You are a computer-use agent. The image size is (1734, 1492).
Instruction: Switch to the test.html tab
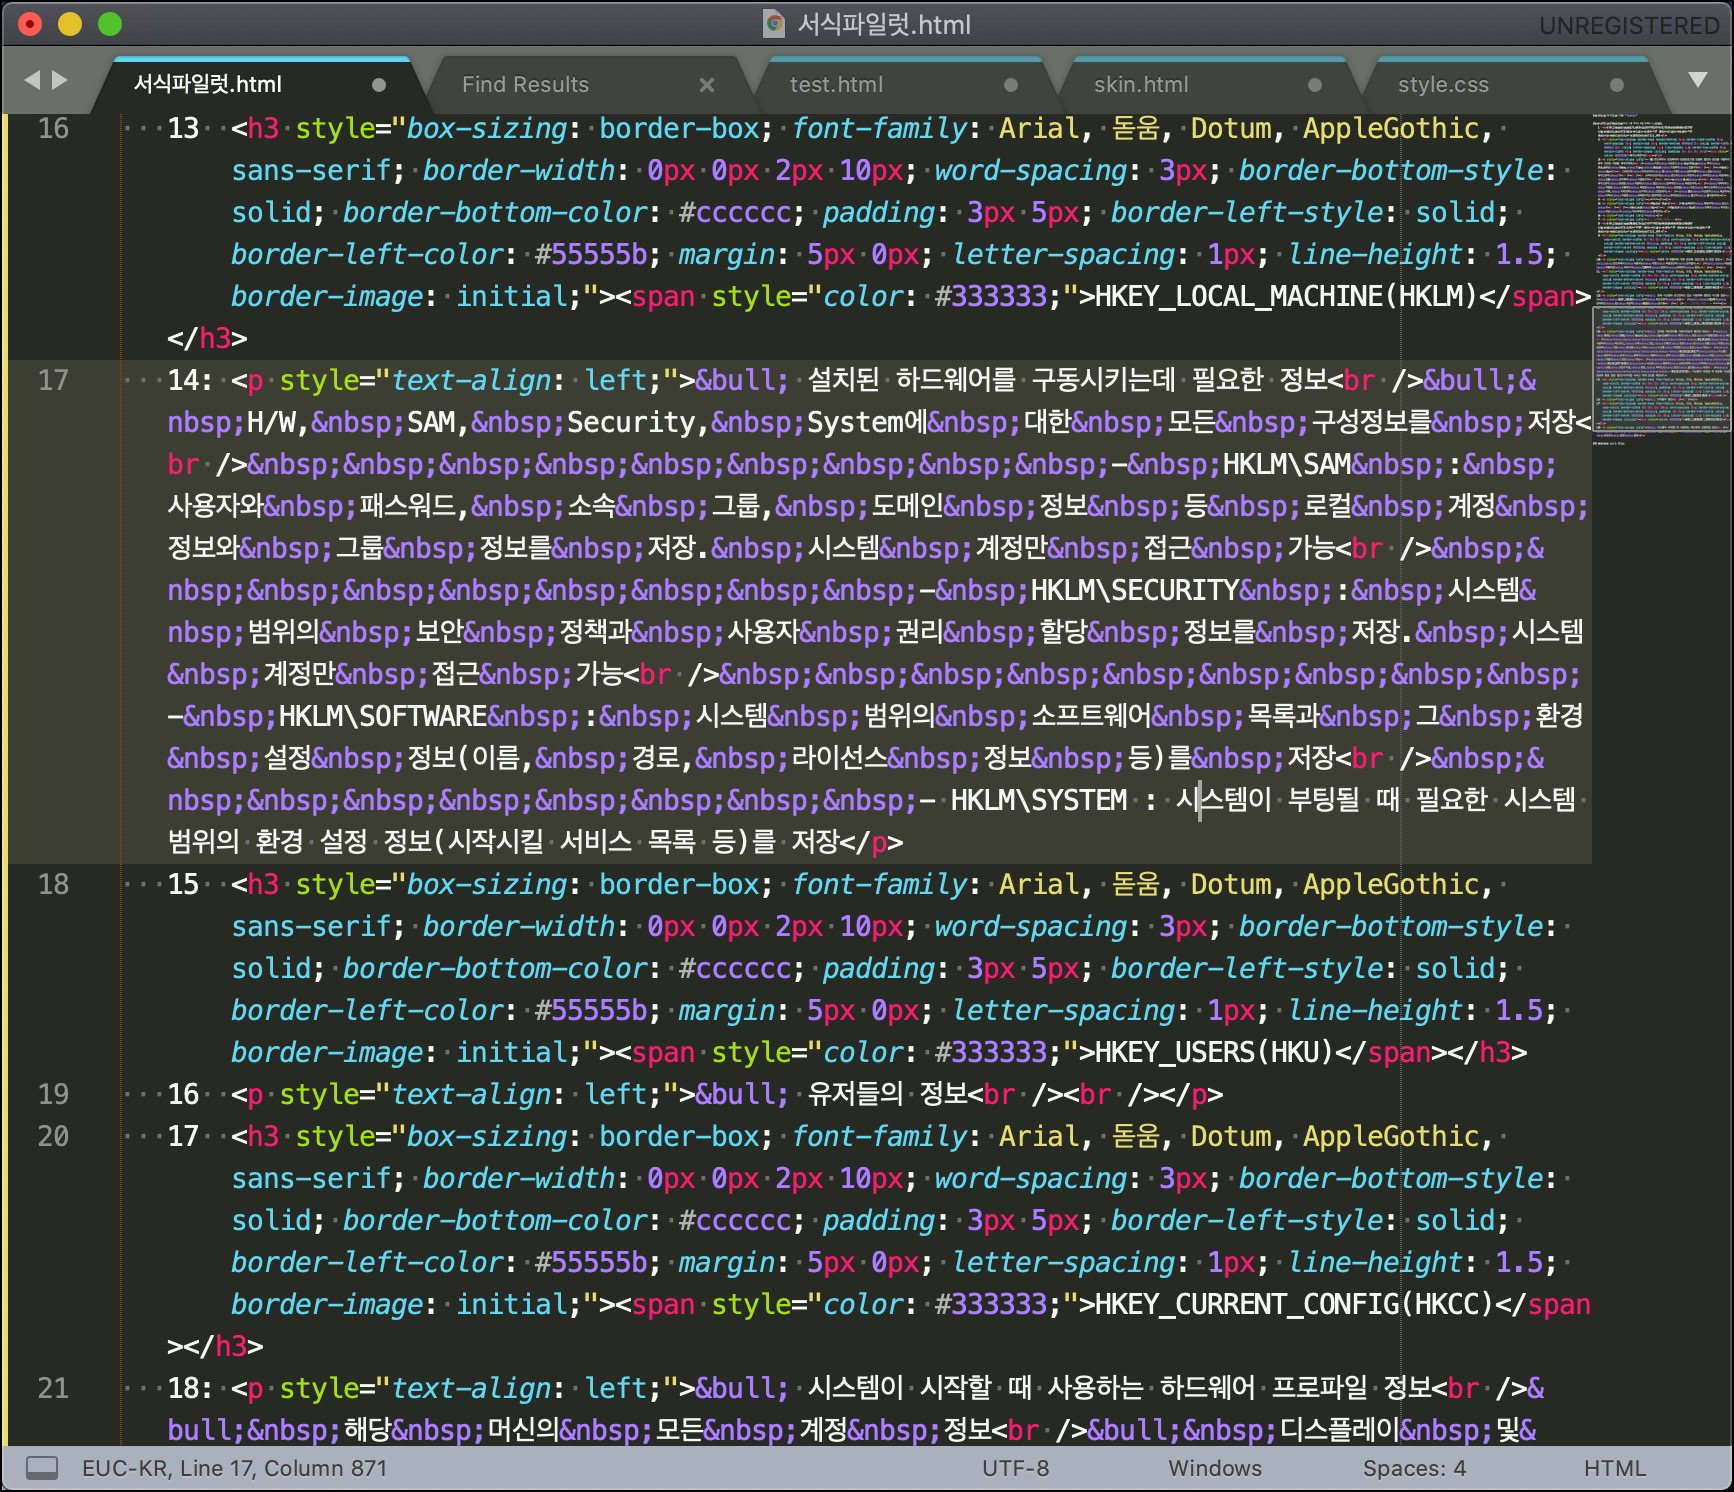(x=836, y=85)
